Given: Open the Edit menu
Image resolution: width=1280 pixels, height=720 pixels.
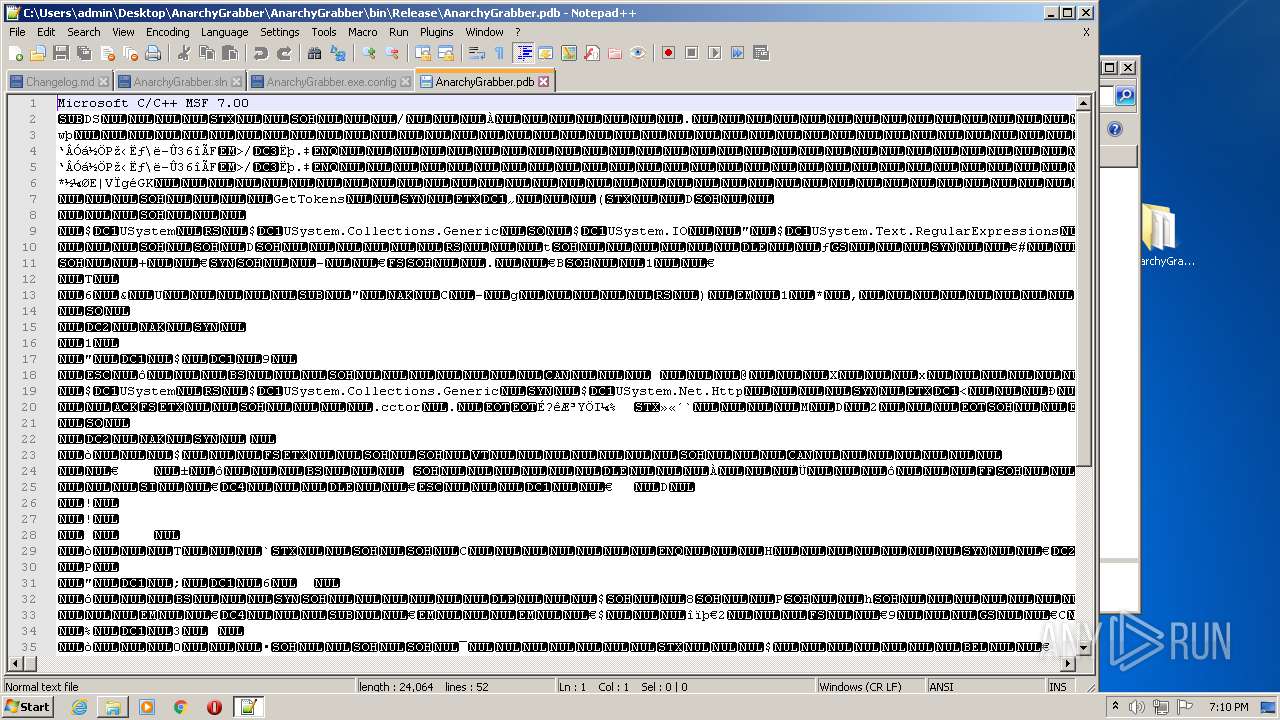Looking at the screenshot, I should pos(46,32).
